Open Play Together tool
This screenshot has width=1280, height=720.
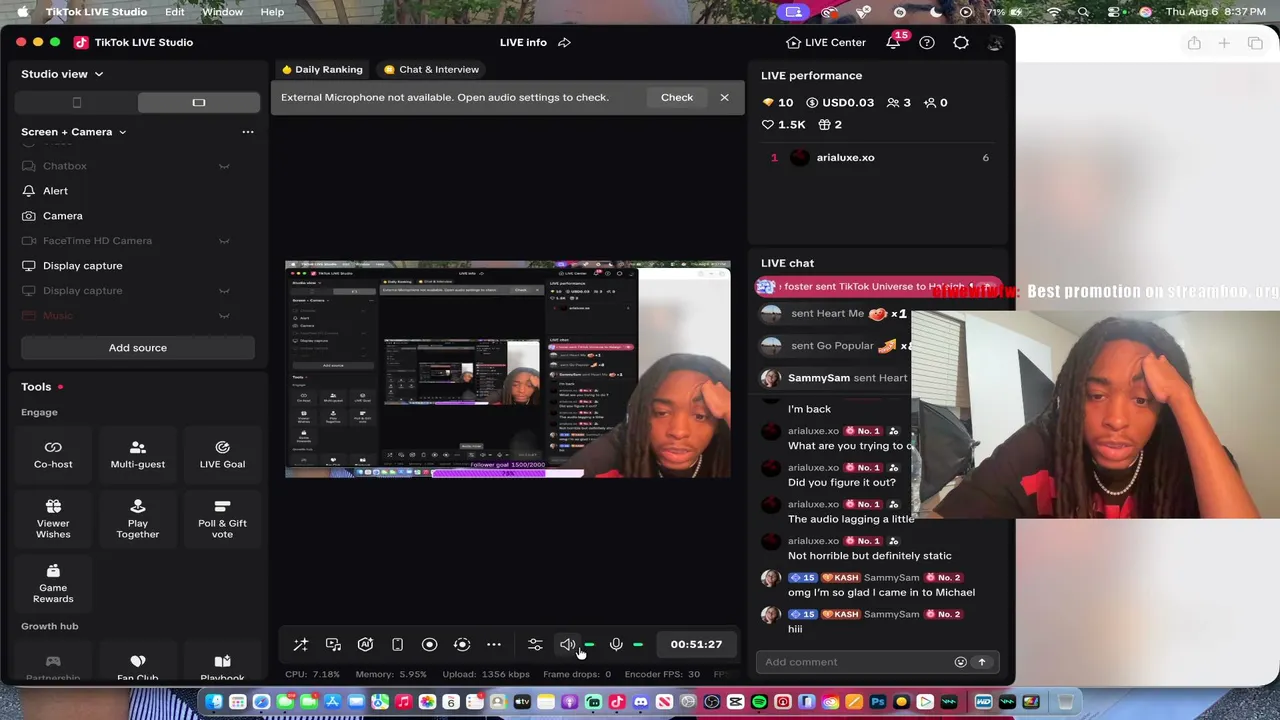(138, 519)
